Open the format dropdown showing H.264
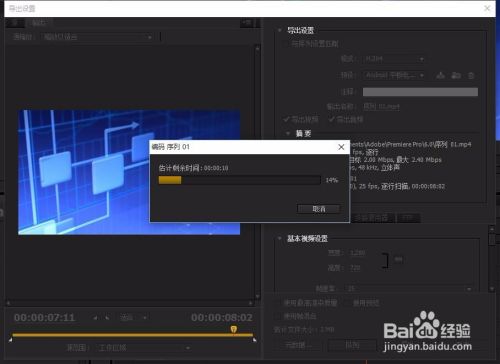Image resolution: width=500 pixels, height=364 pixels. click(394, 59)
